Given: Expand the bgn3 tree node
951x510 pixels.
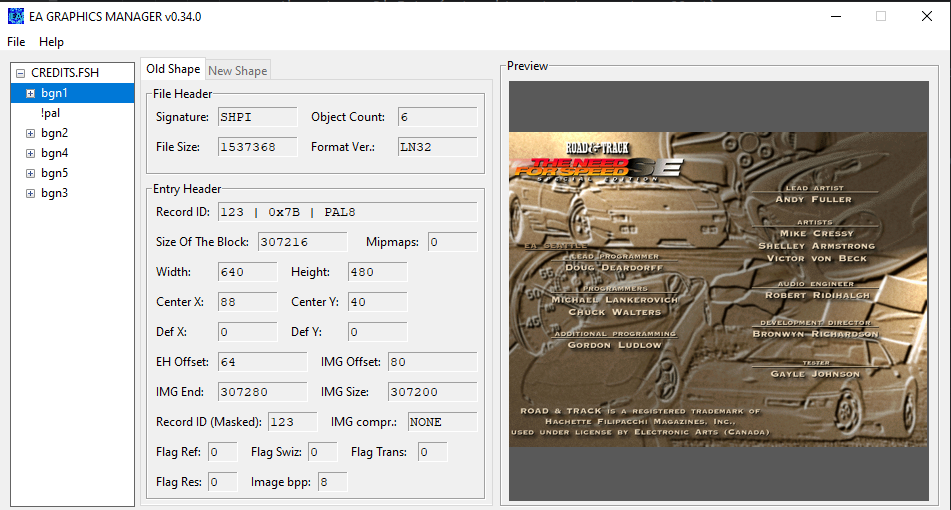Looking at the screenshot, I should click(30, 193).
